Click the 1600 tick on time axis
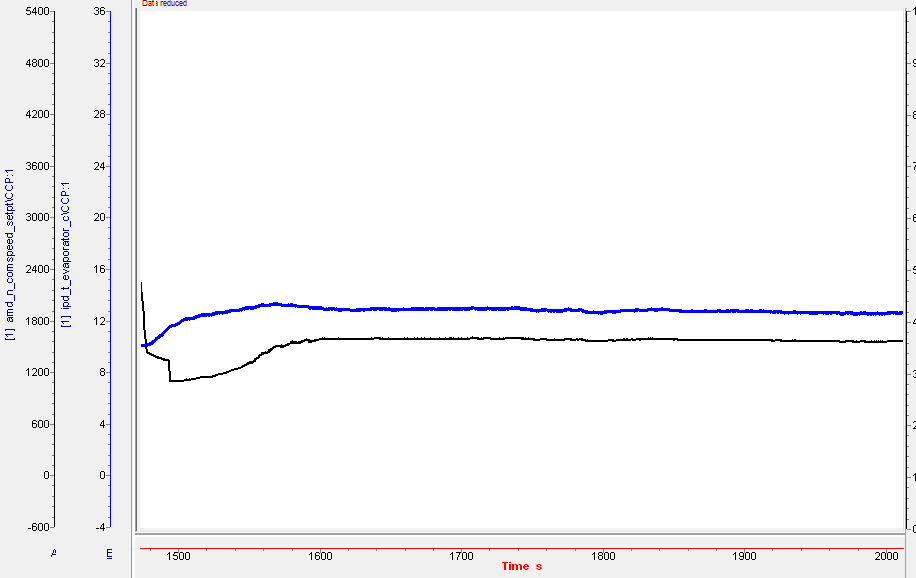916x578 pixels. [320, 556]
